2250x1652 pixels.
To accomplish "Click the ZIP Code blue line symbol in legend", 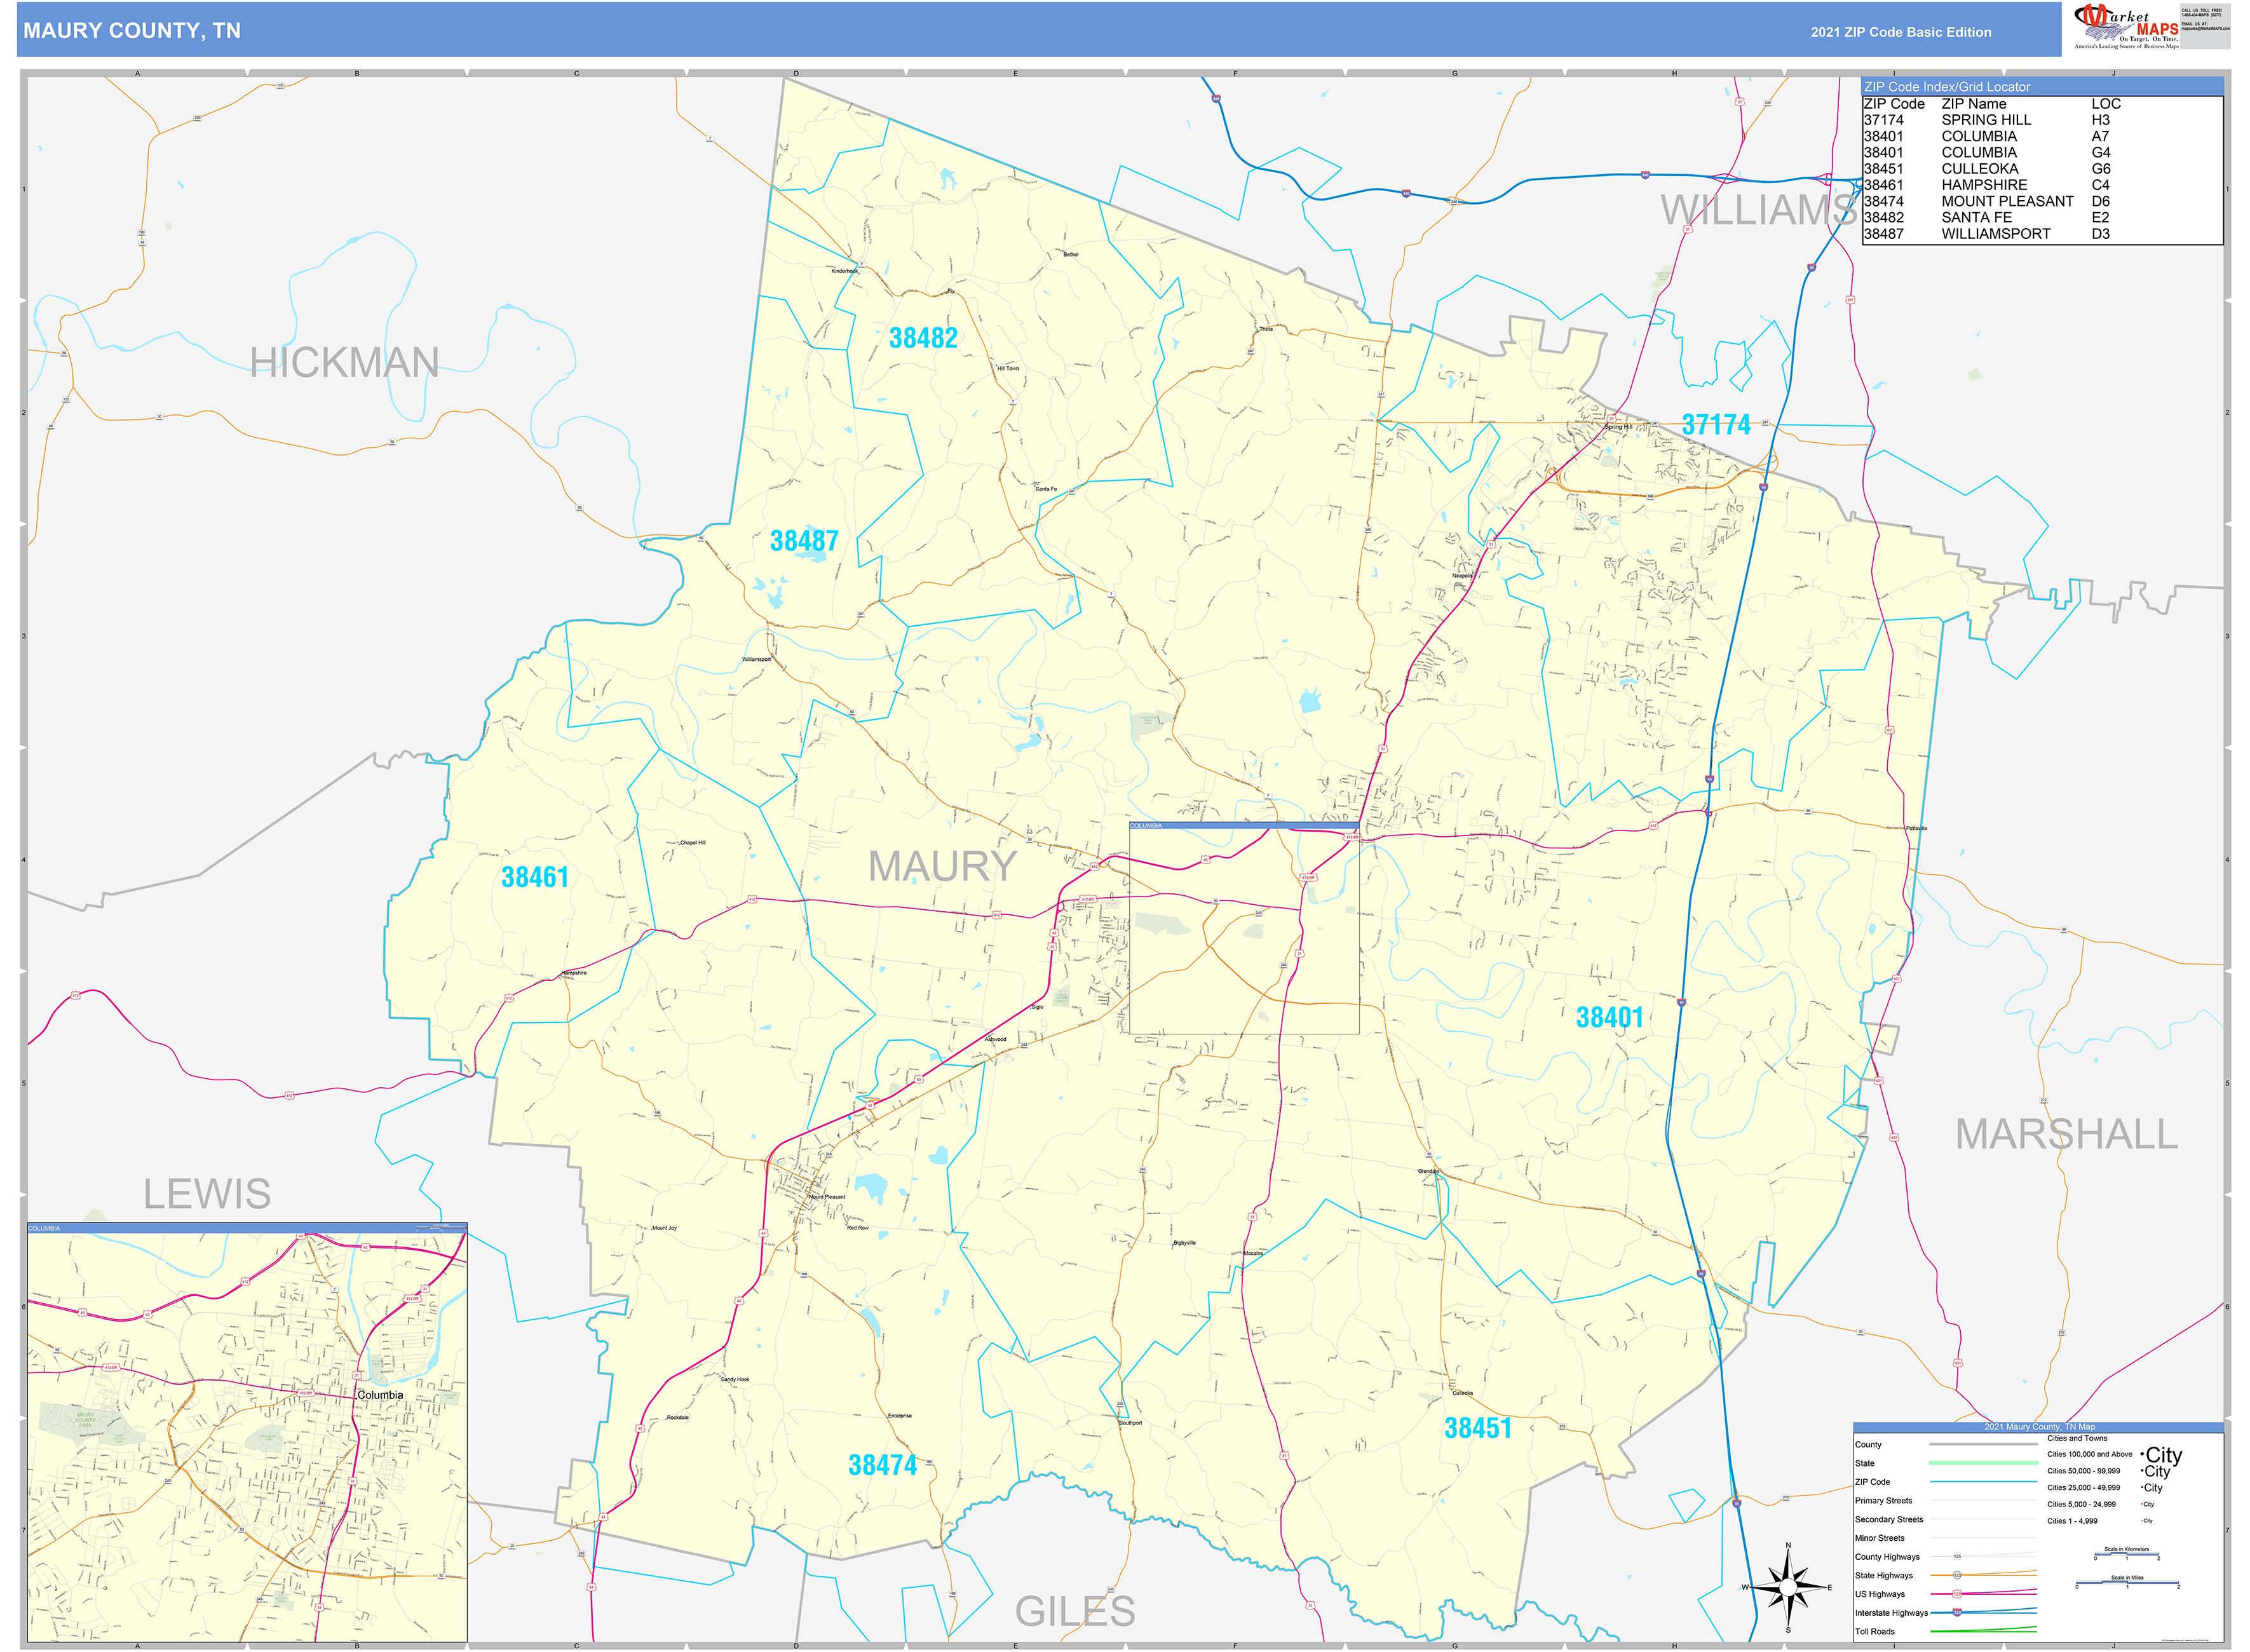I will pyautogui.click(x=1984, y=1482).
